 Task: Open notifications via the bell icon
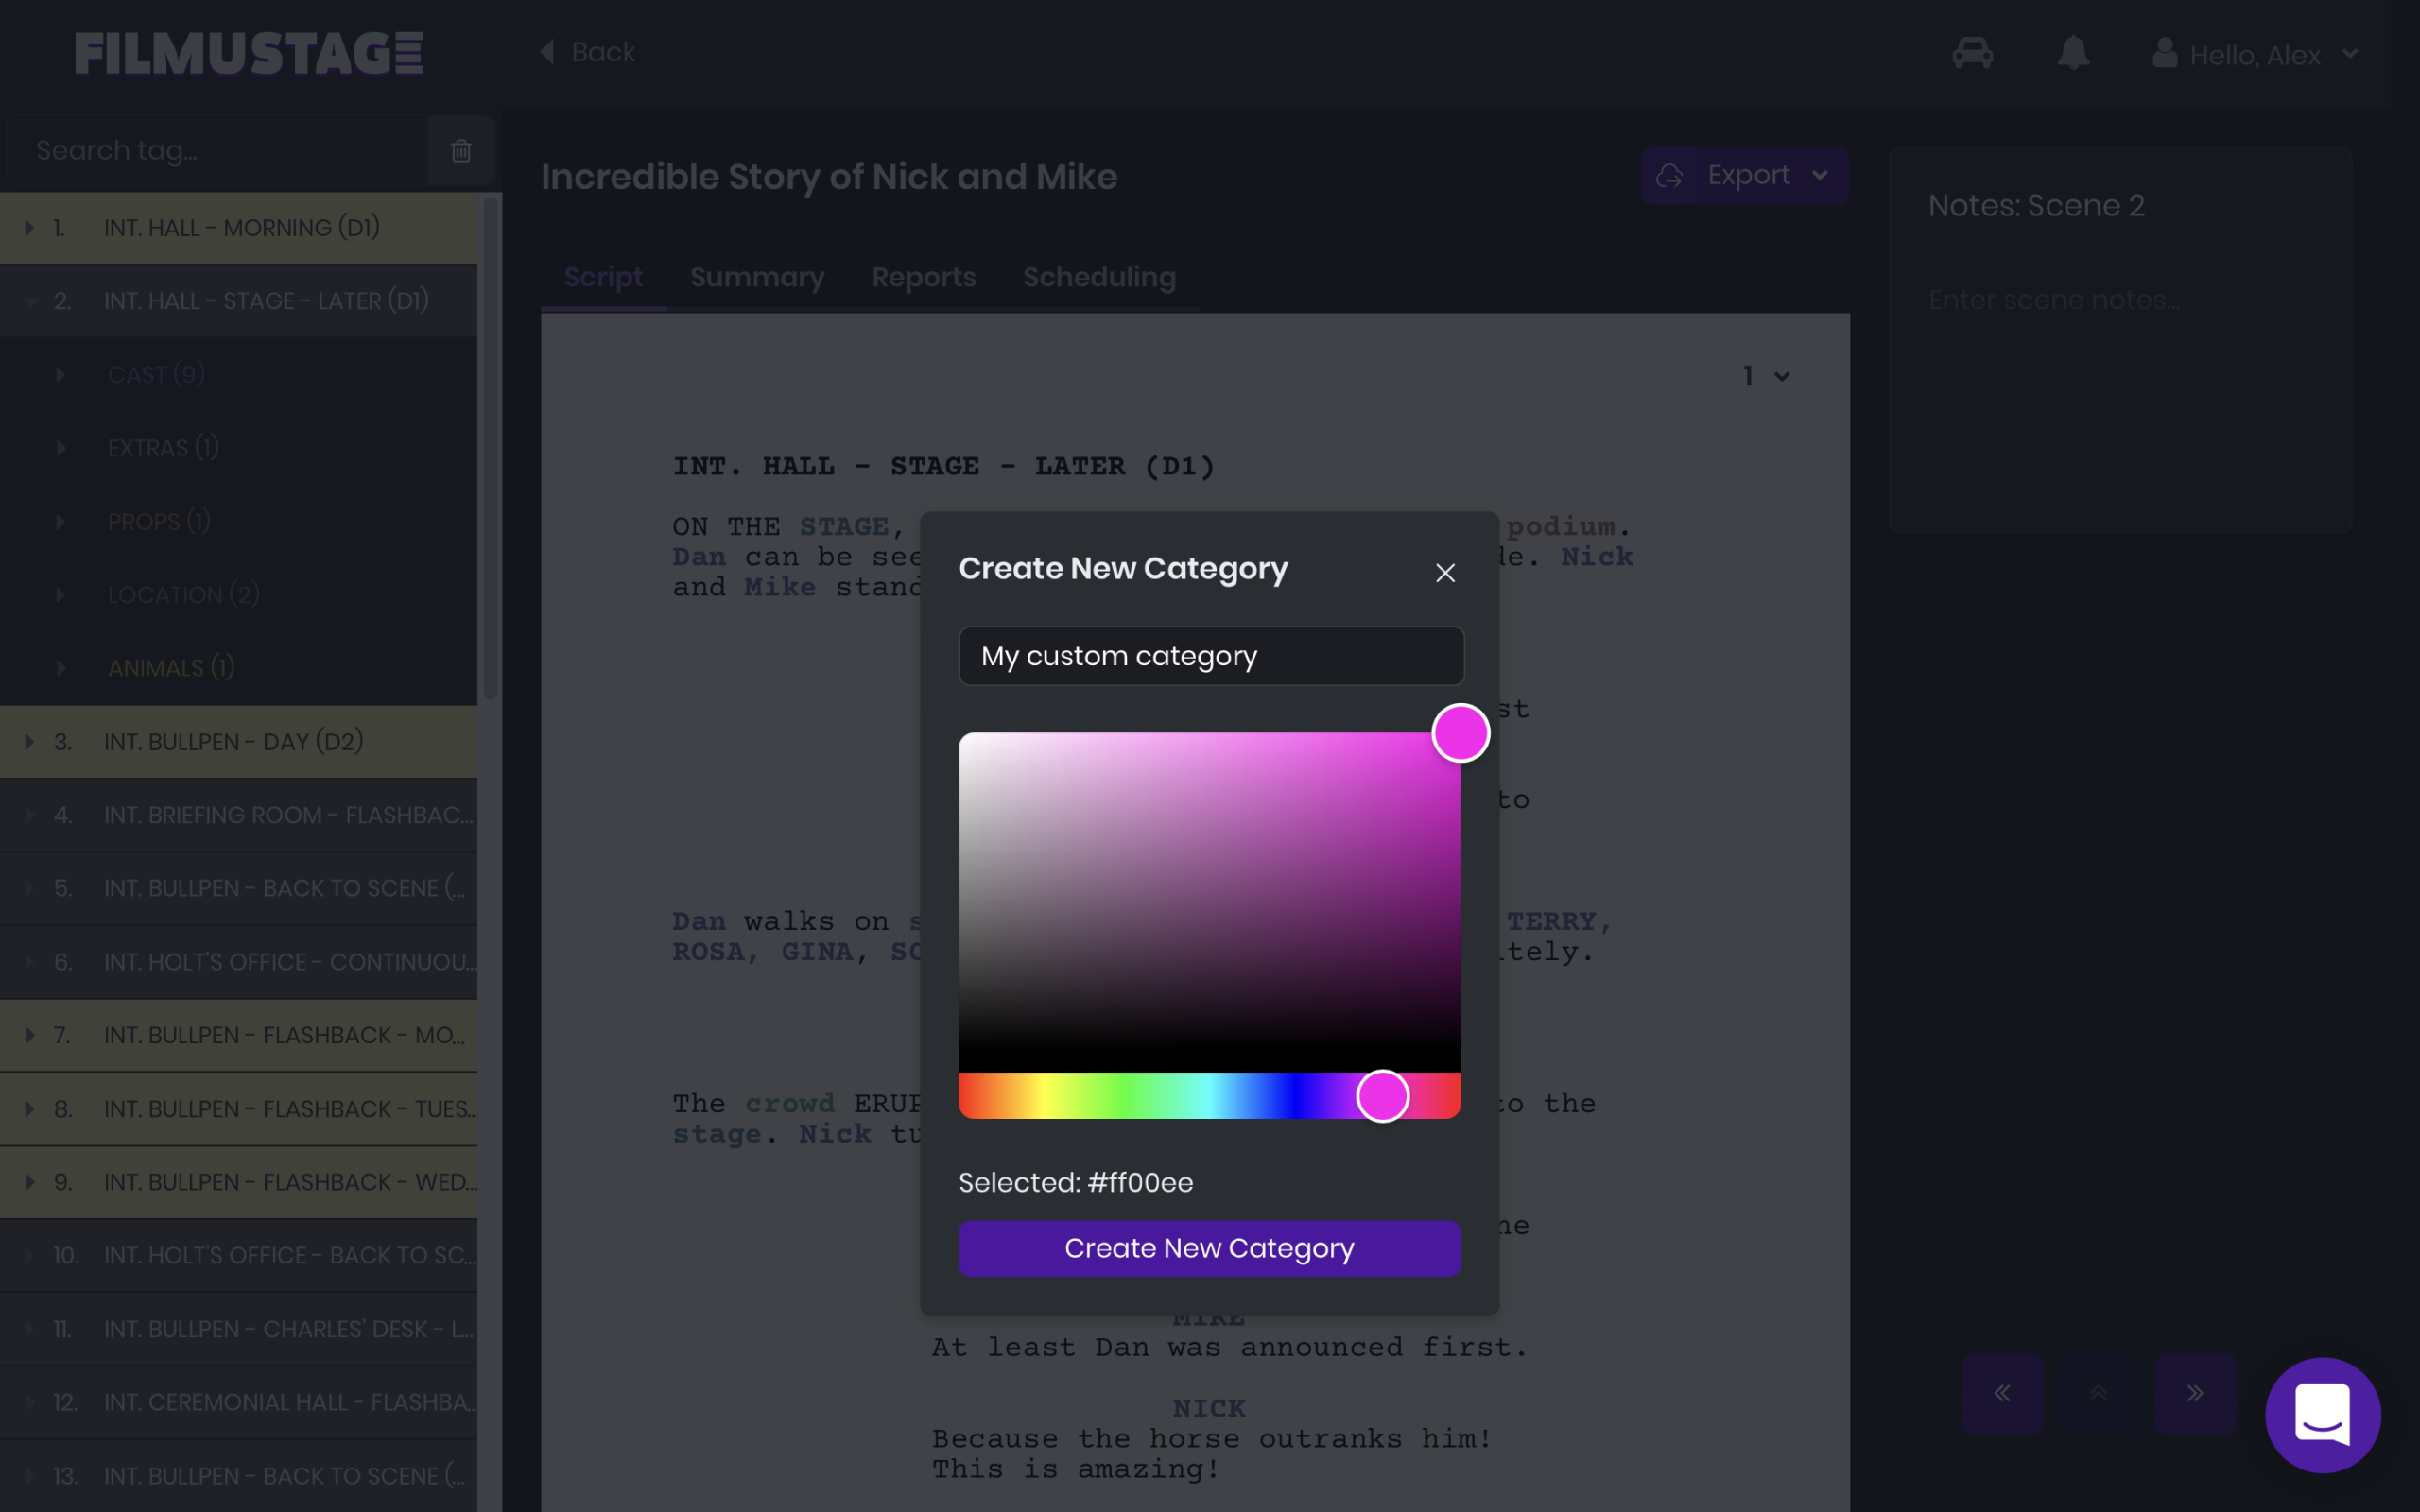2073,53
